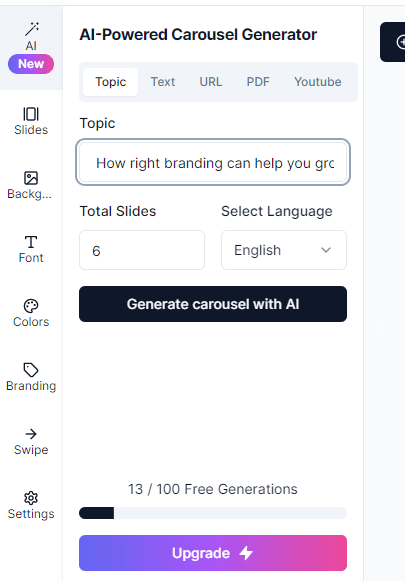Click the free generations progress bar
Viewport: 405px width, 581px height.
(213, 513)
